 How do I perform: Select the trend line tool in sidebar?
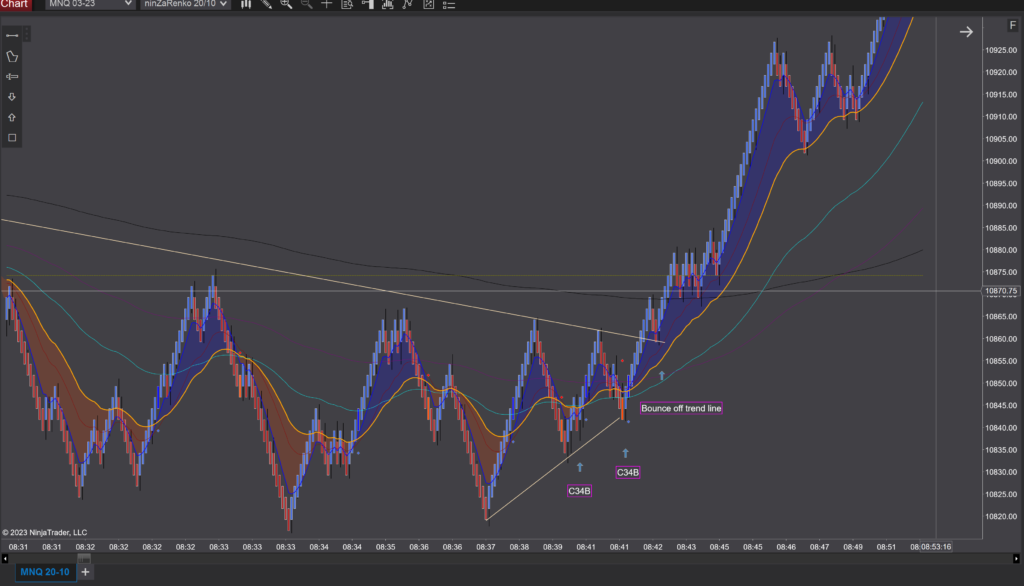12,34
